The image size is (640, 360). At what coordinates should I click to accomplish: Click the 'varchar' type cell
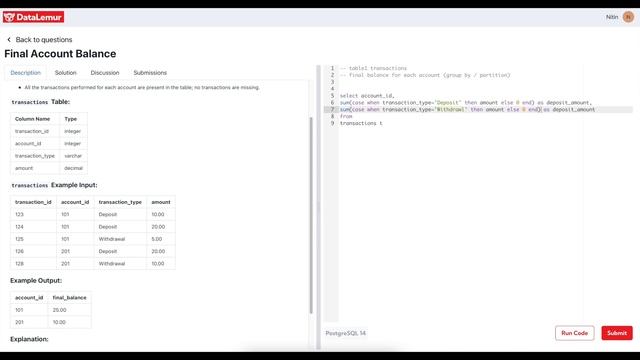tap(73, 156)
